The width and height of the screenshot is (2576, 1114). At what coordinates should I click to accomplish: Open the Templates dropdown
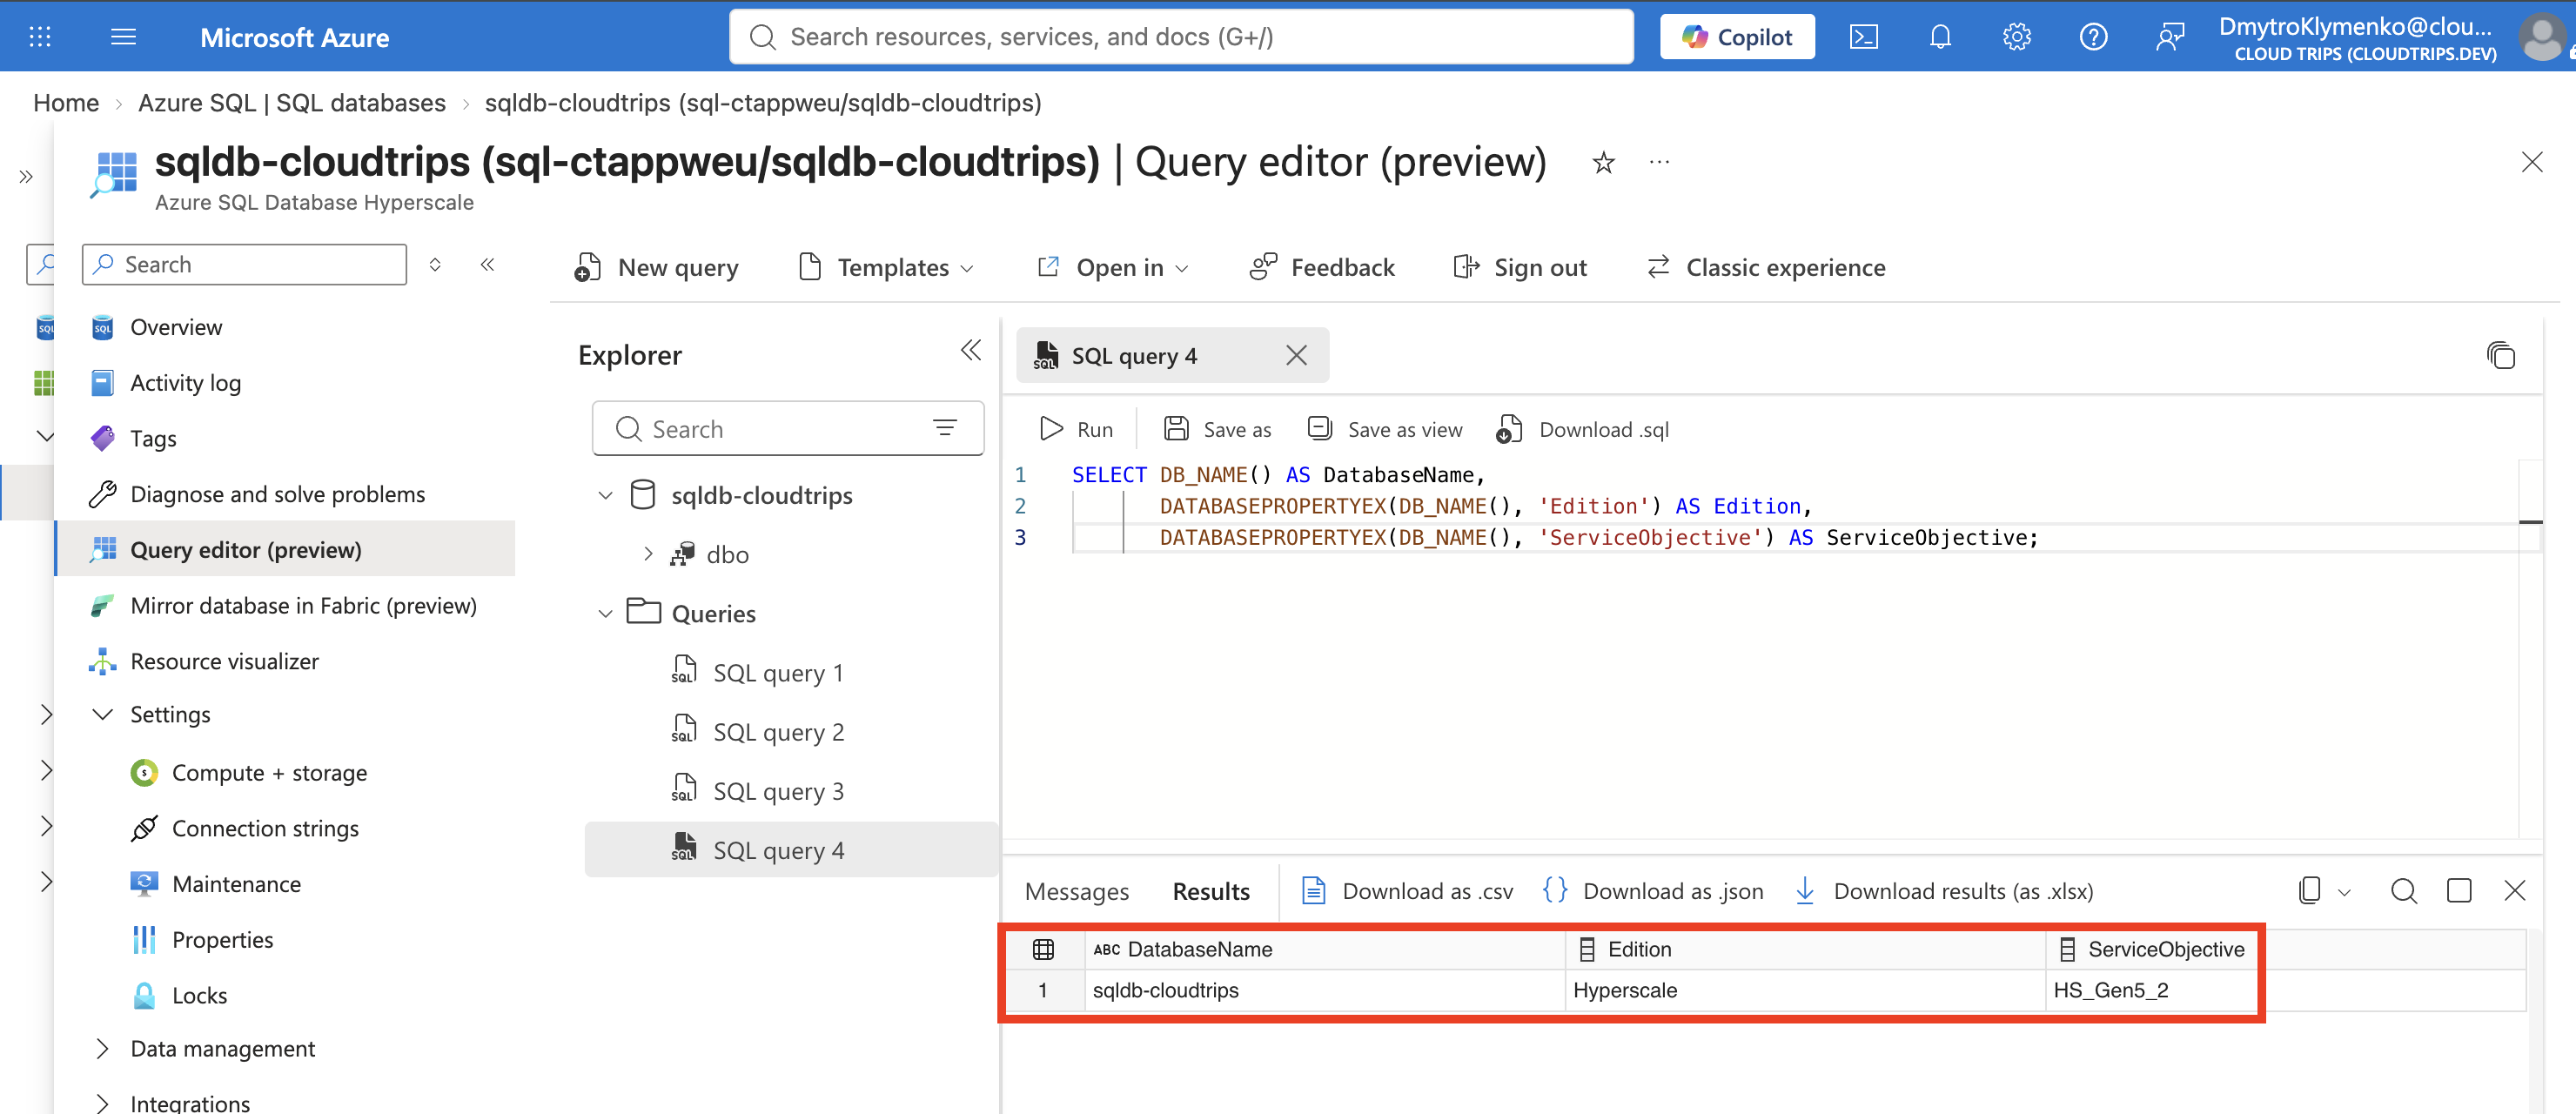(x=886, y=267)
